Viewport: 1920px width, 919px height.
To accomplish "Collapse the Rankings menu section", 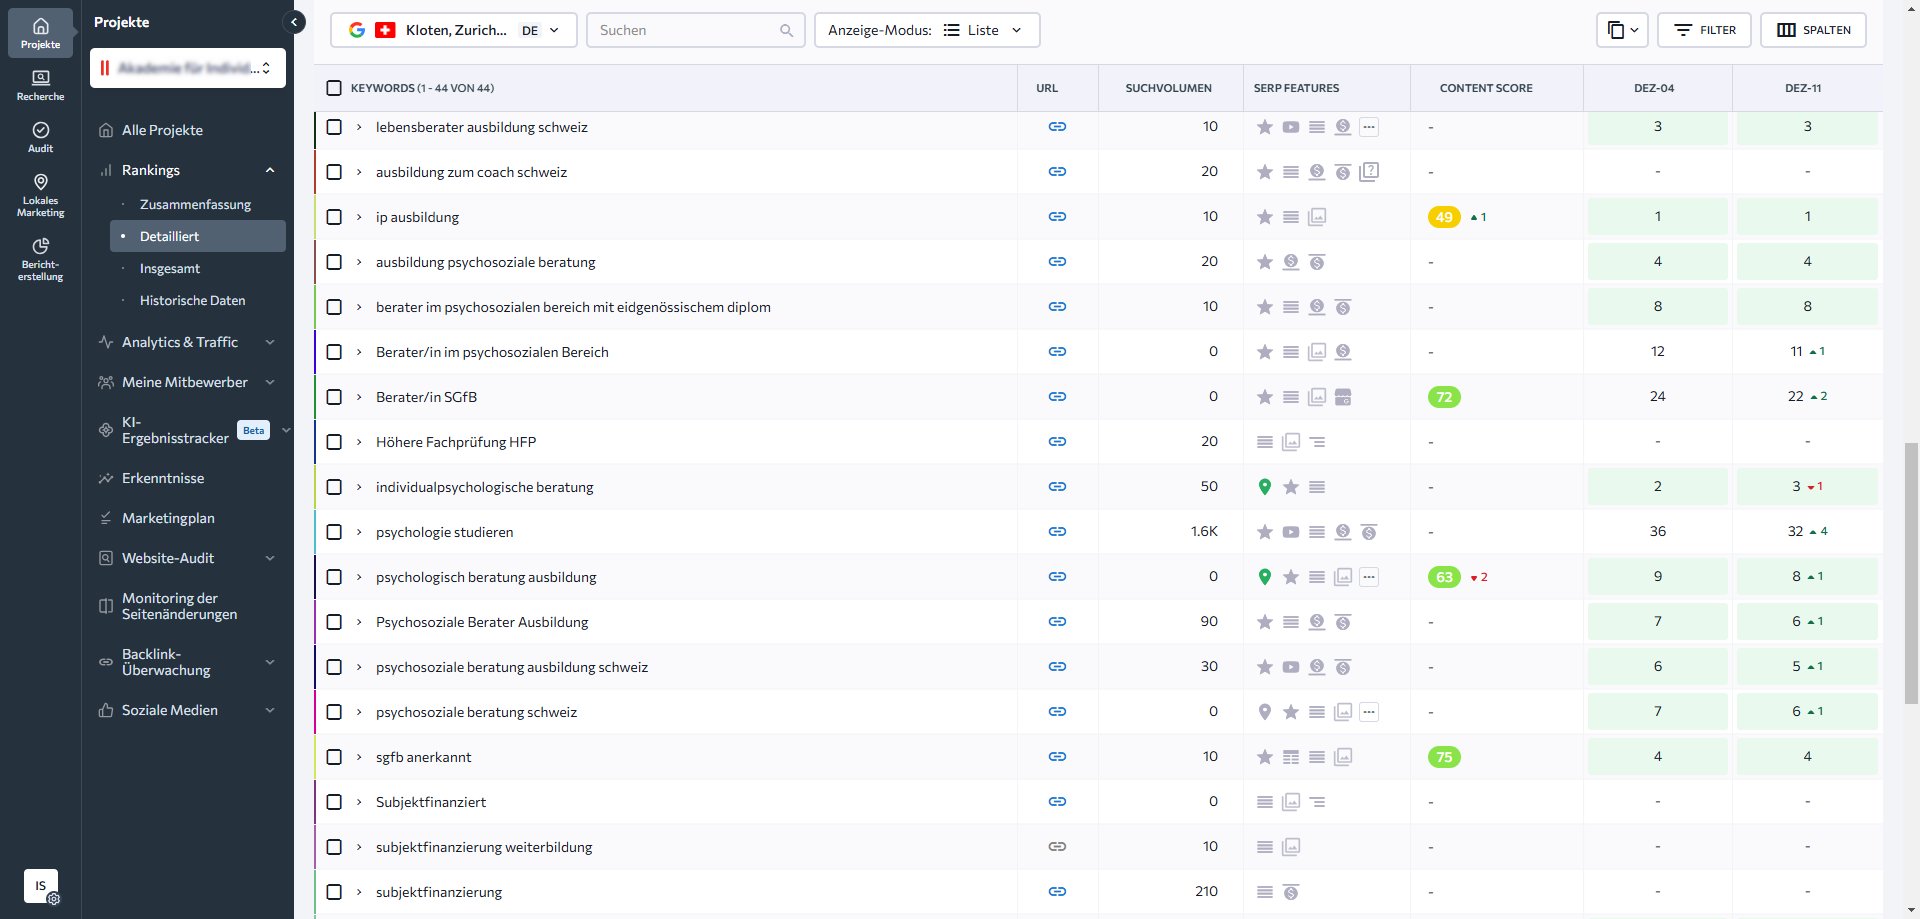I will (270, 171).
